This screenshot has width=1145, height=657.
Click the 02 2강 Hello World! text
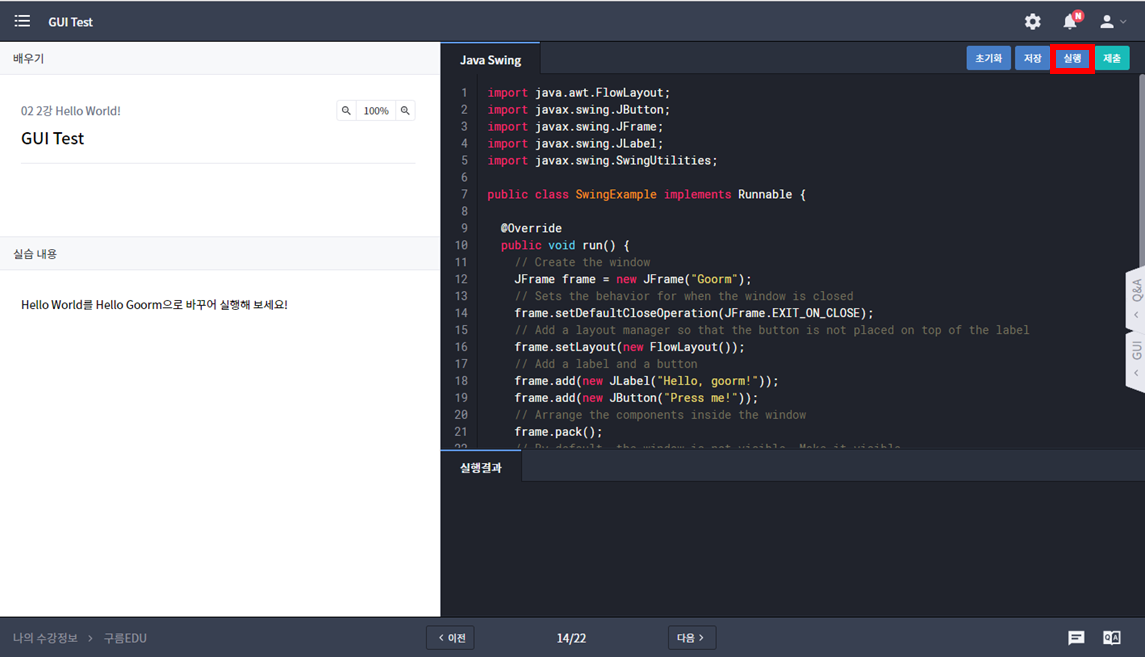71,111
